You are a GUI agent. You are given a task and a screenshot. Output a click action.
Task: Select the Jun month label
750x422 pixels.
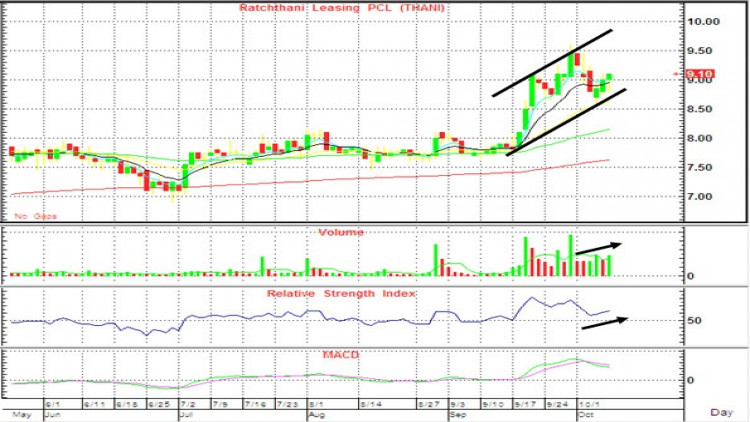pyautogui.click(x=52, y=414)
